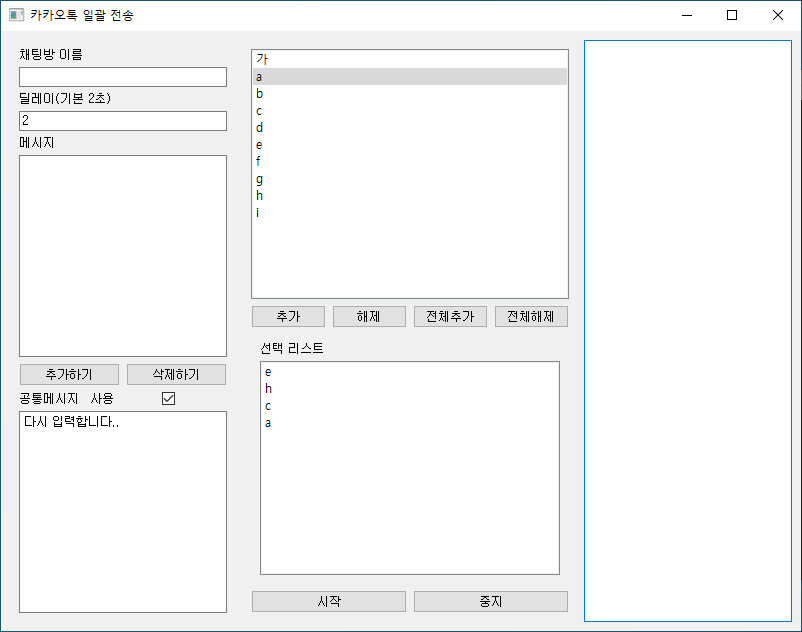The width and height of the screenshot is (802, 632).
Task: Click the 추가 button
Action: pos(288,317)
